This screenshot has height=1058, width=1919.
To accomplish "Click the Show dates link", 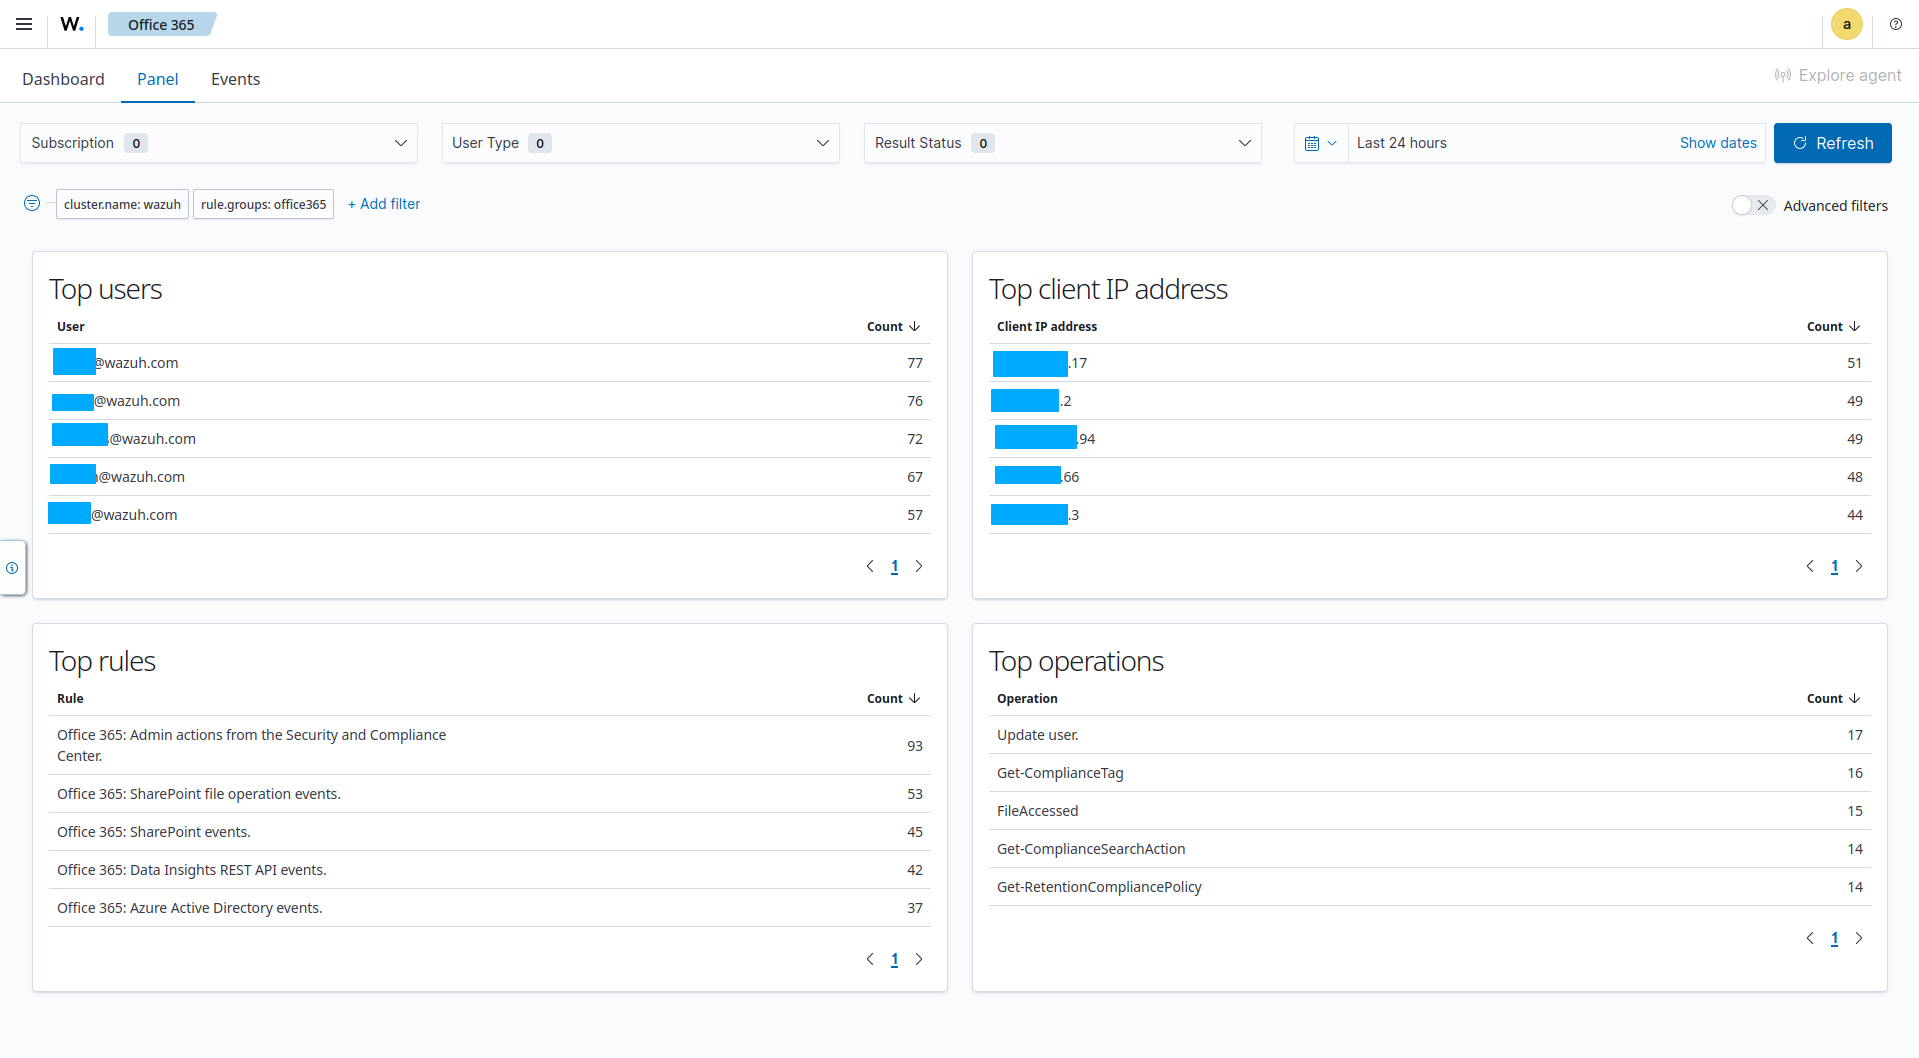I will (1718, 142).
